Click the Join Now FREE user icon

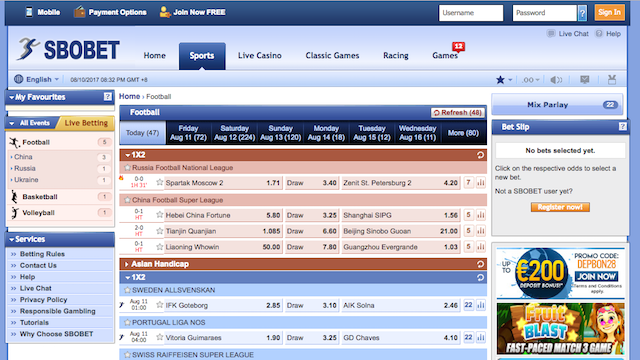(x=164, y=12)
